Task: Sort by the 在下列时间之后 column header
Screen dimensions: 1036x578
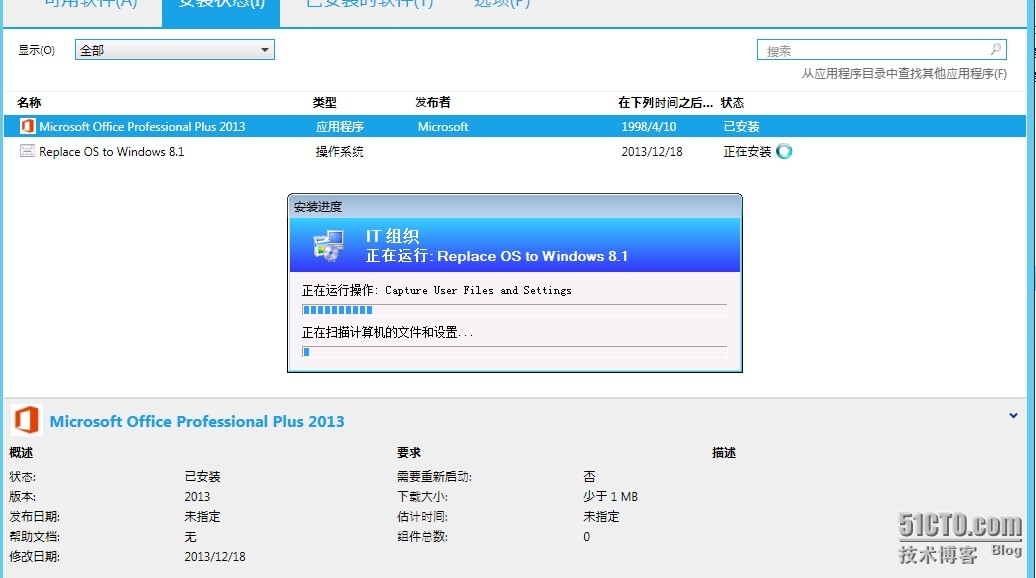Action: click(665, 102)
